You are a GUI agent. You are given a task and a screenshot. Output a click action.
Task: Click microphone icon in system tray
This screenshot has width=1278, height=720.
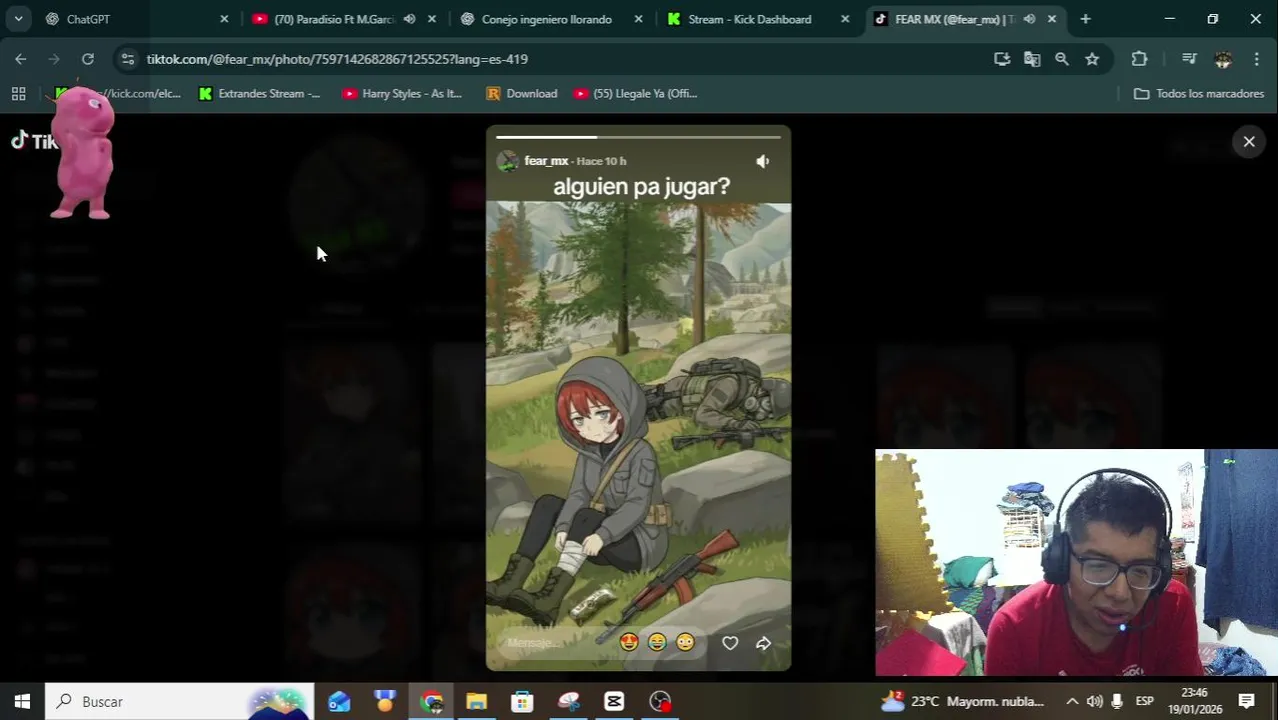1117,701
